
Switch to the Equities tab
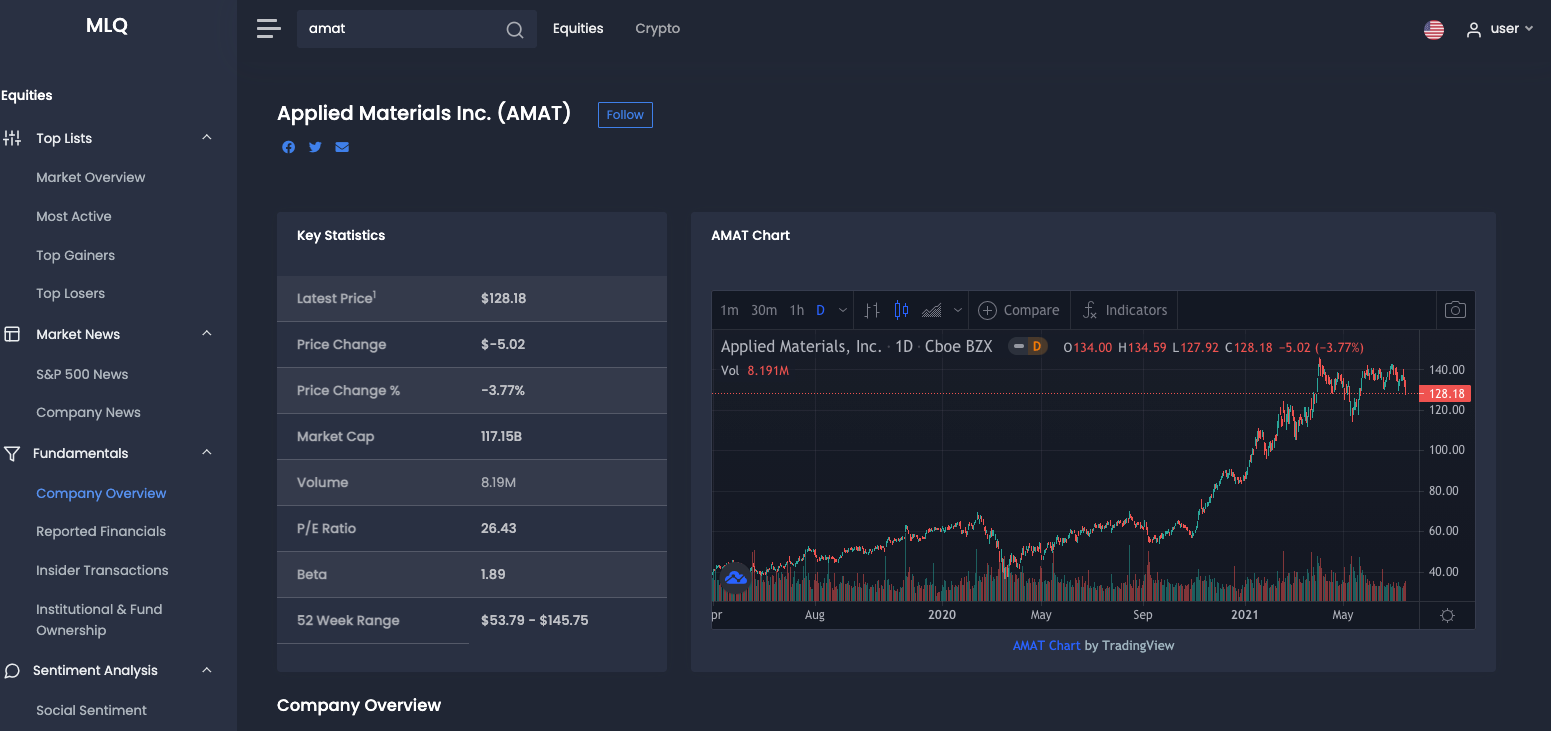[x=578, y=29]
